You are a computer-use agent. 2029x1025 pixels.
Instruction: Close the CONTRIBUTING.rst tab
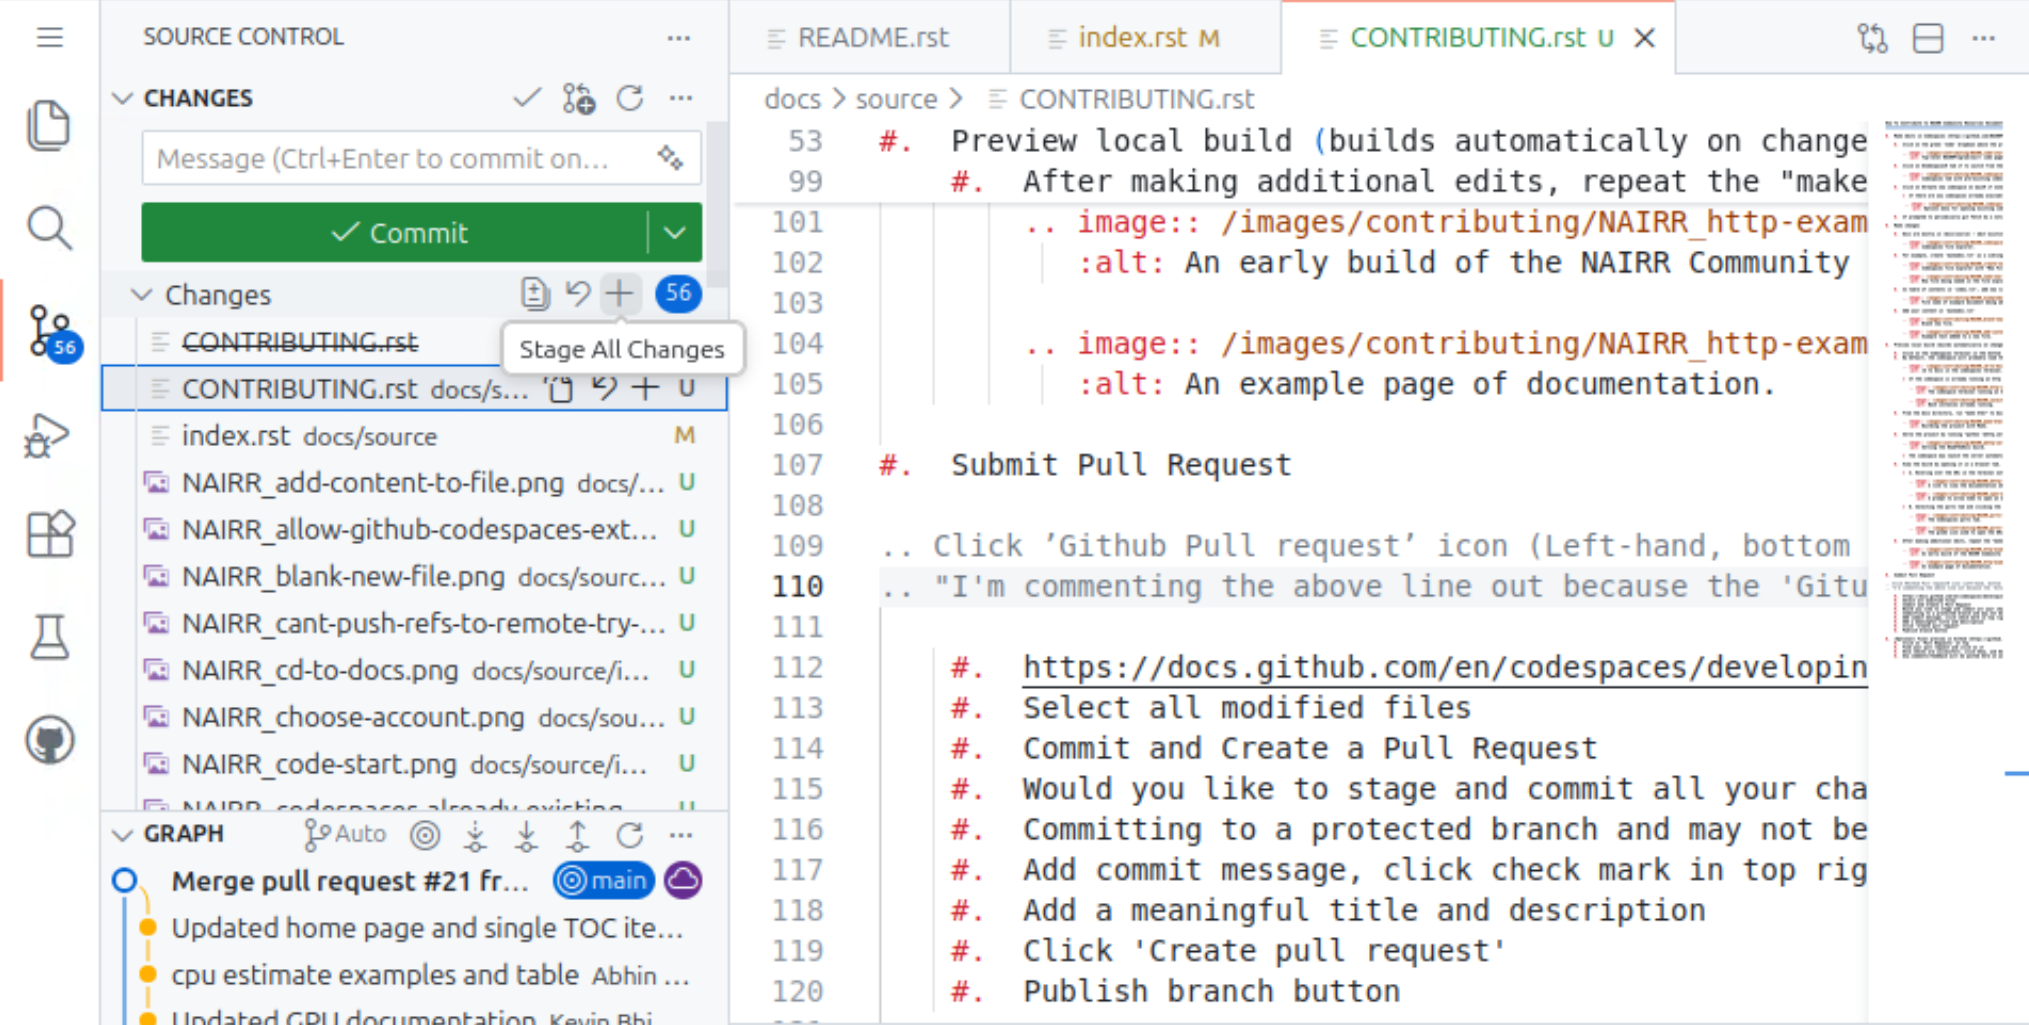tap(1644, 38)
